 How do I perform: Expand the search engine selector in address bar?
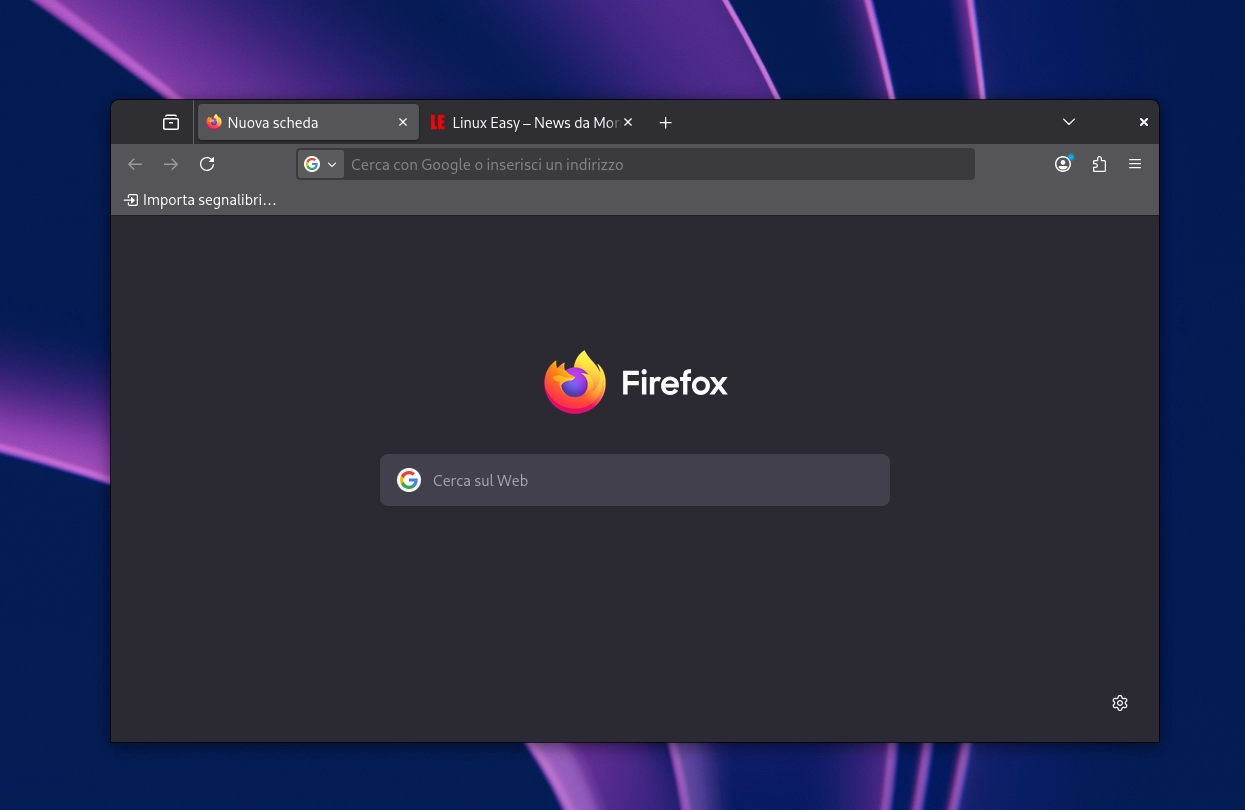point(321,164)
